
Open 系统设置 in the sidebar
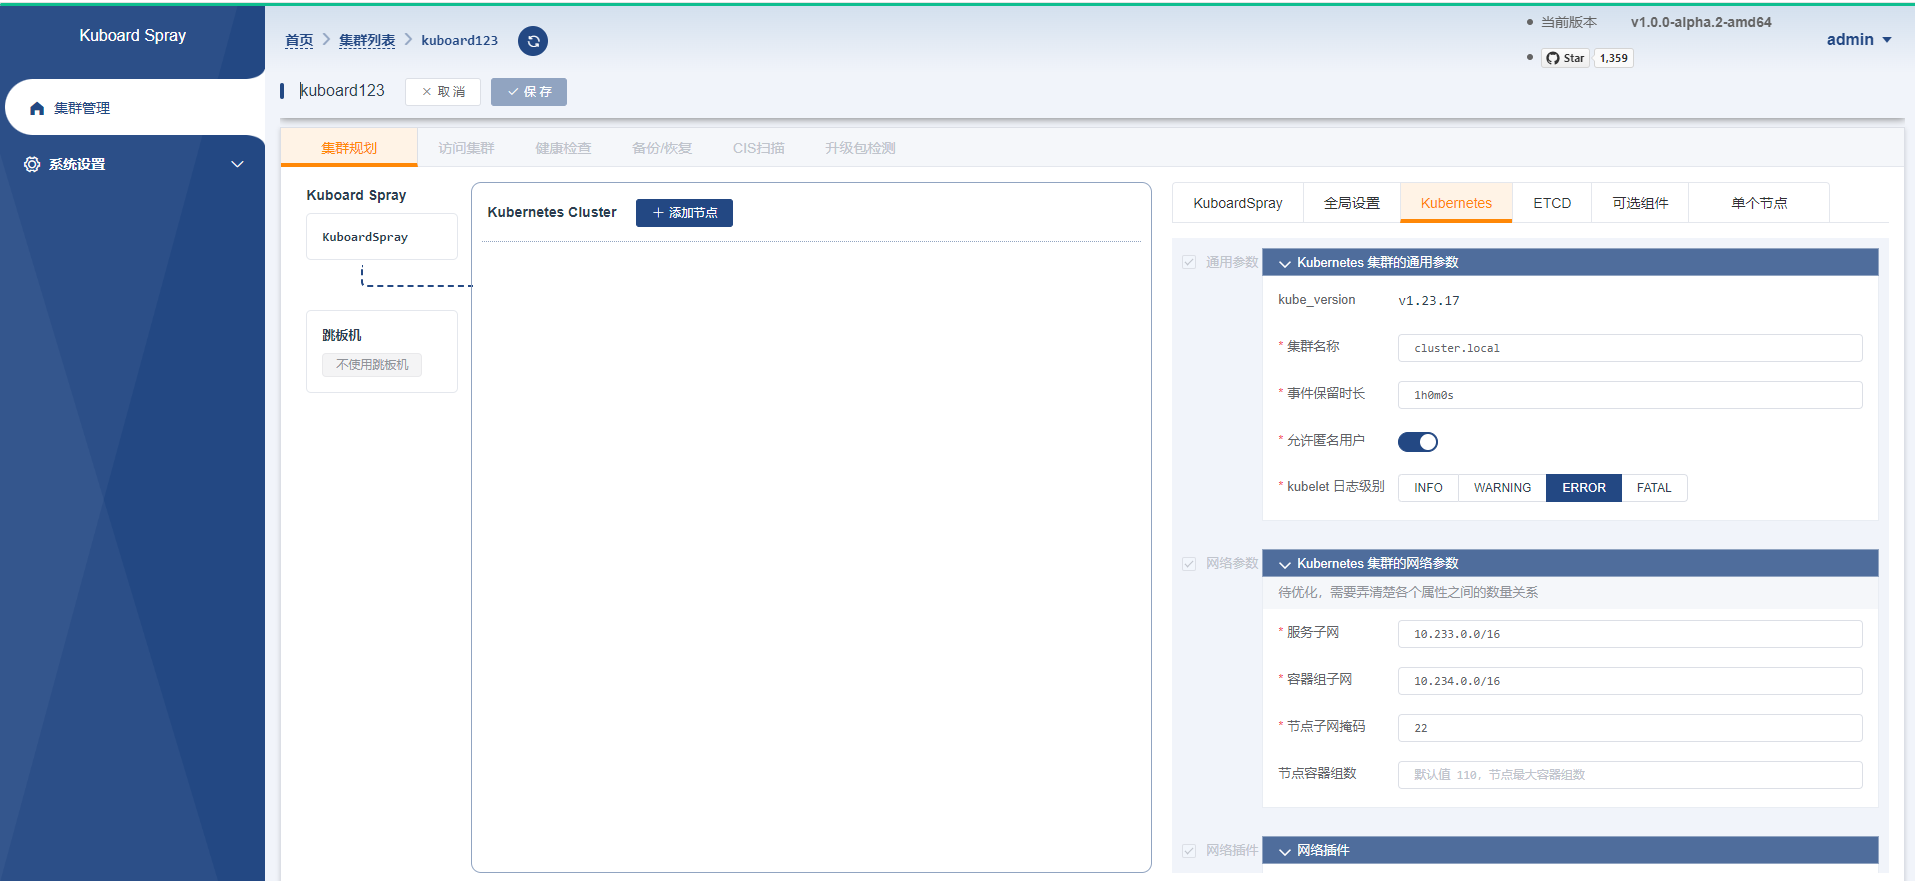(132, 164)
